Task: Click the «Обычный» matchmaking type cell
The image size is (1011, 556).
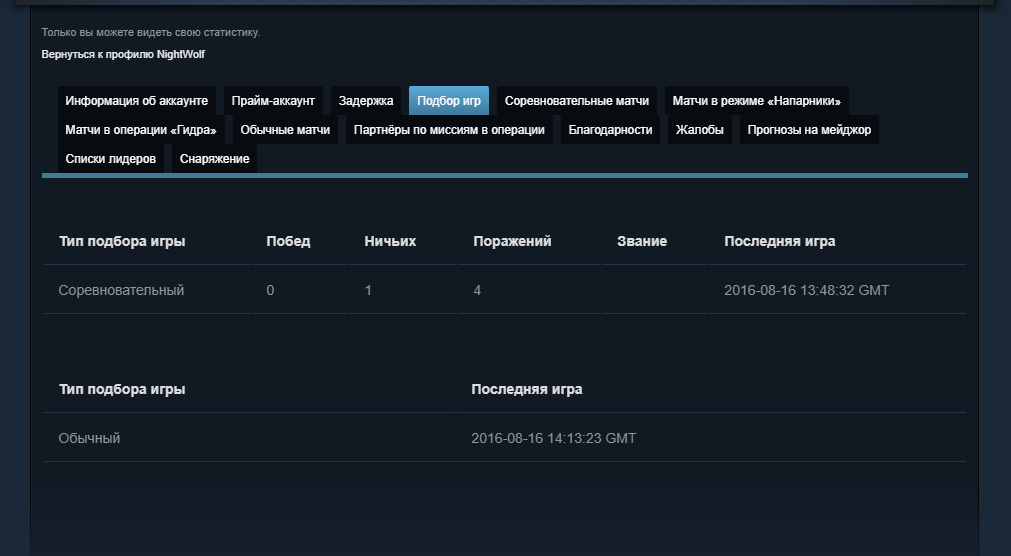Action: (90, 438)
